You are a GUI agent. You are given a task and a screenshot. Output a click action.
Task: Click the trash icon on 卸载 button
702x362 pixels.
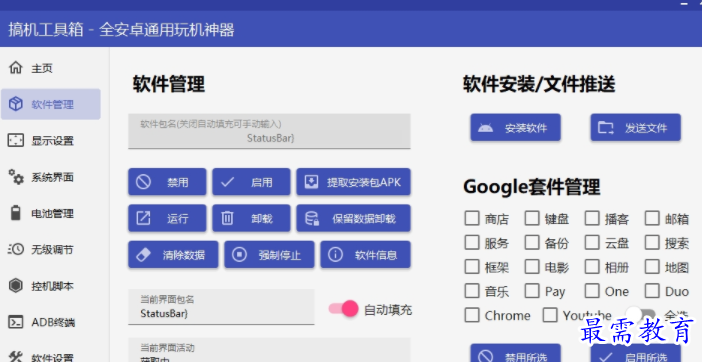tap(227, 218)
